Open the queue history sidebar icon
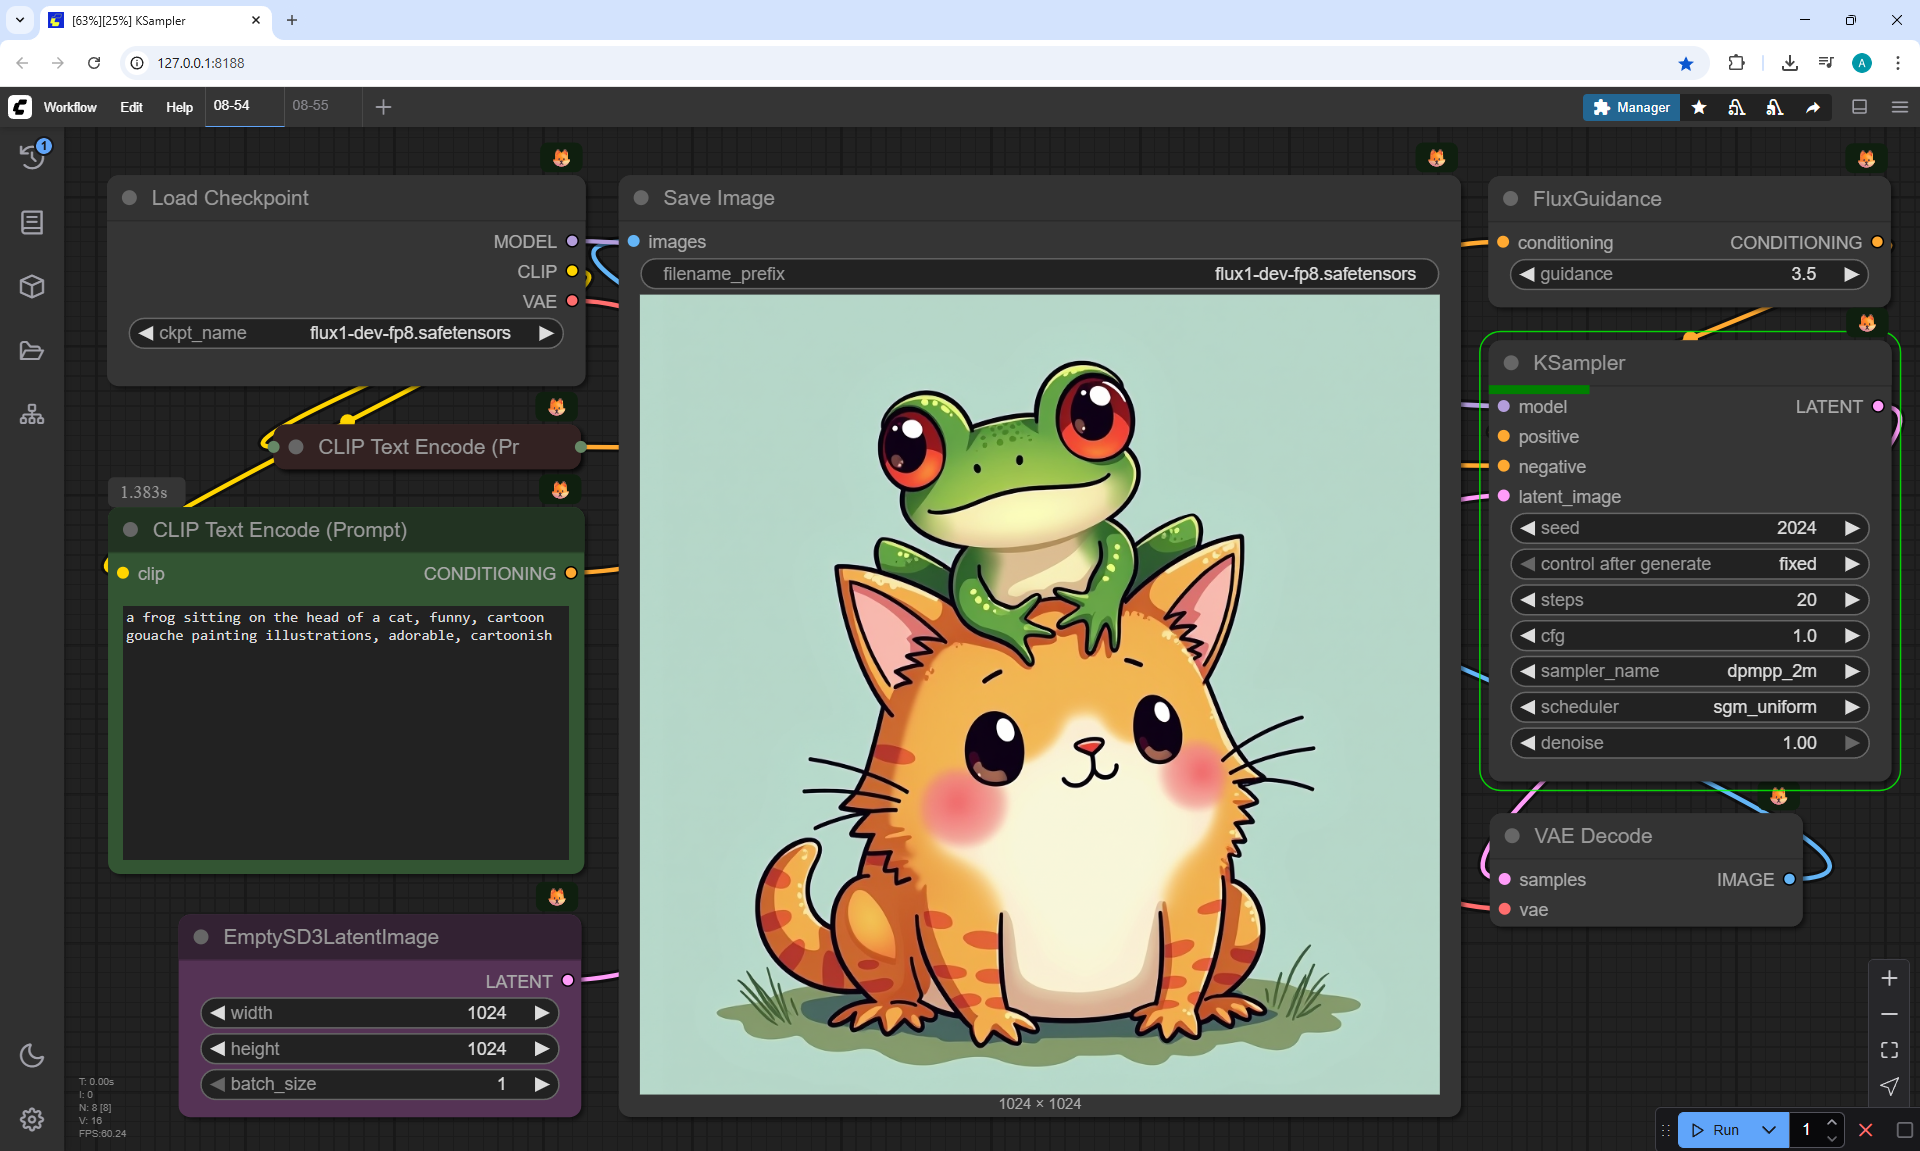 (x=32, y=155)
